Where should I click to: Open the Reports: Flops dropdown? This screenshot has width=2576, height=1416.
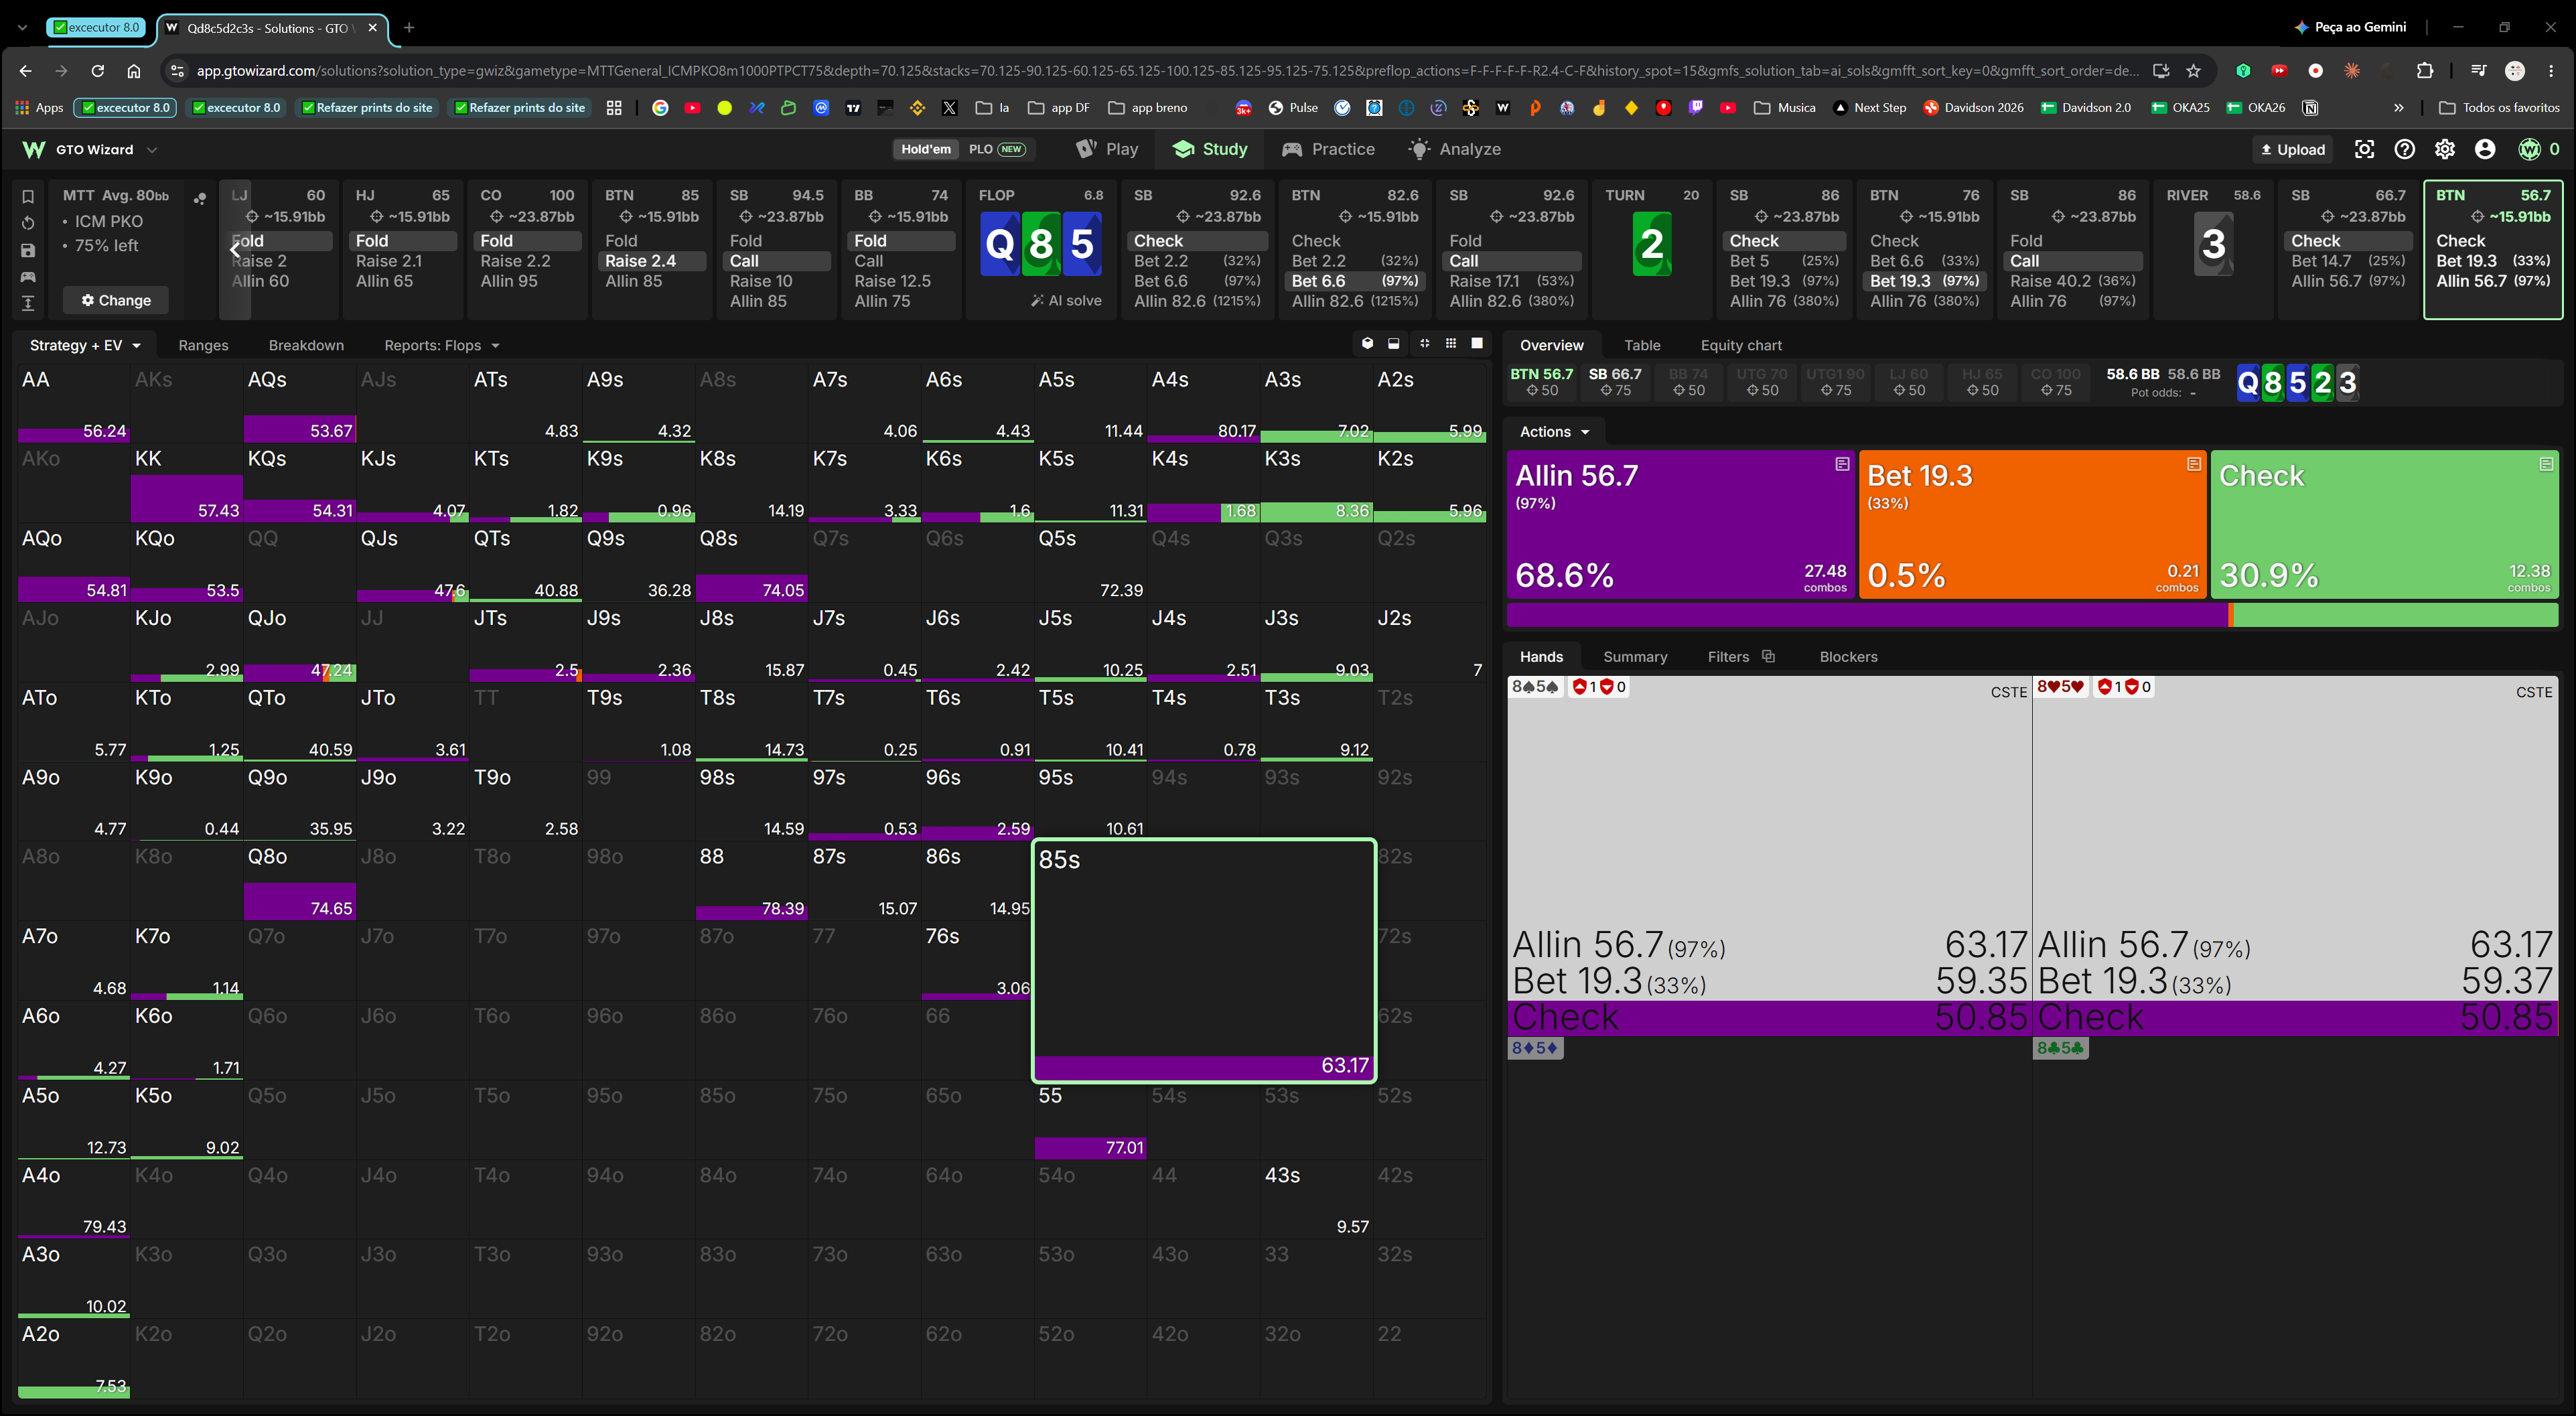(x=442, y=345)
